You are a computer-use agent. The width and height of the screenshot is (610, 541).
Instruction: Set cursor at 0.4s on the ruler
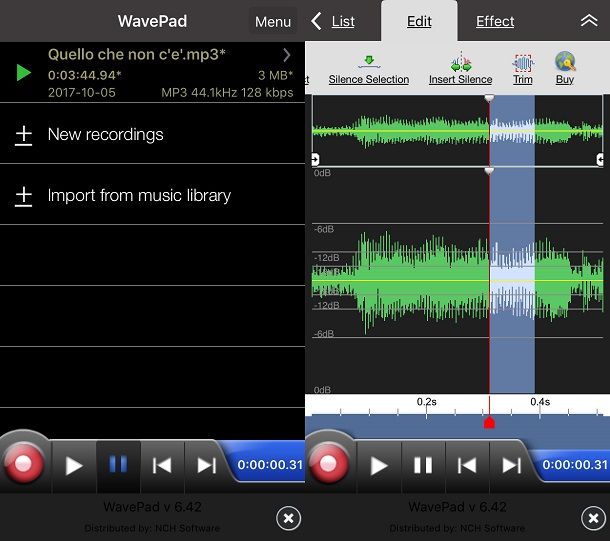(540, 402)
